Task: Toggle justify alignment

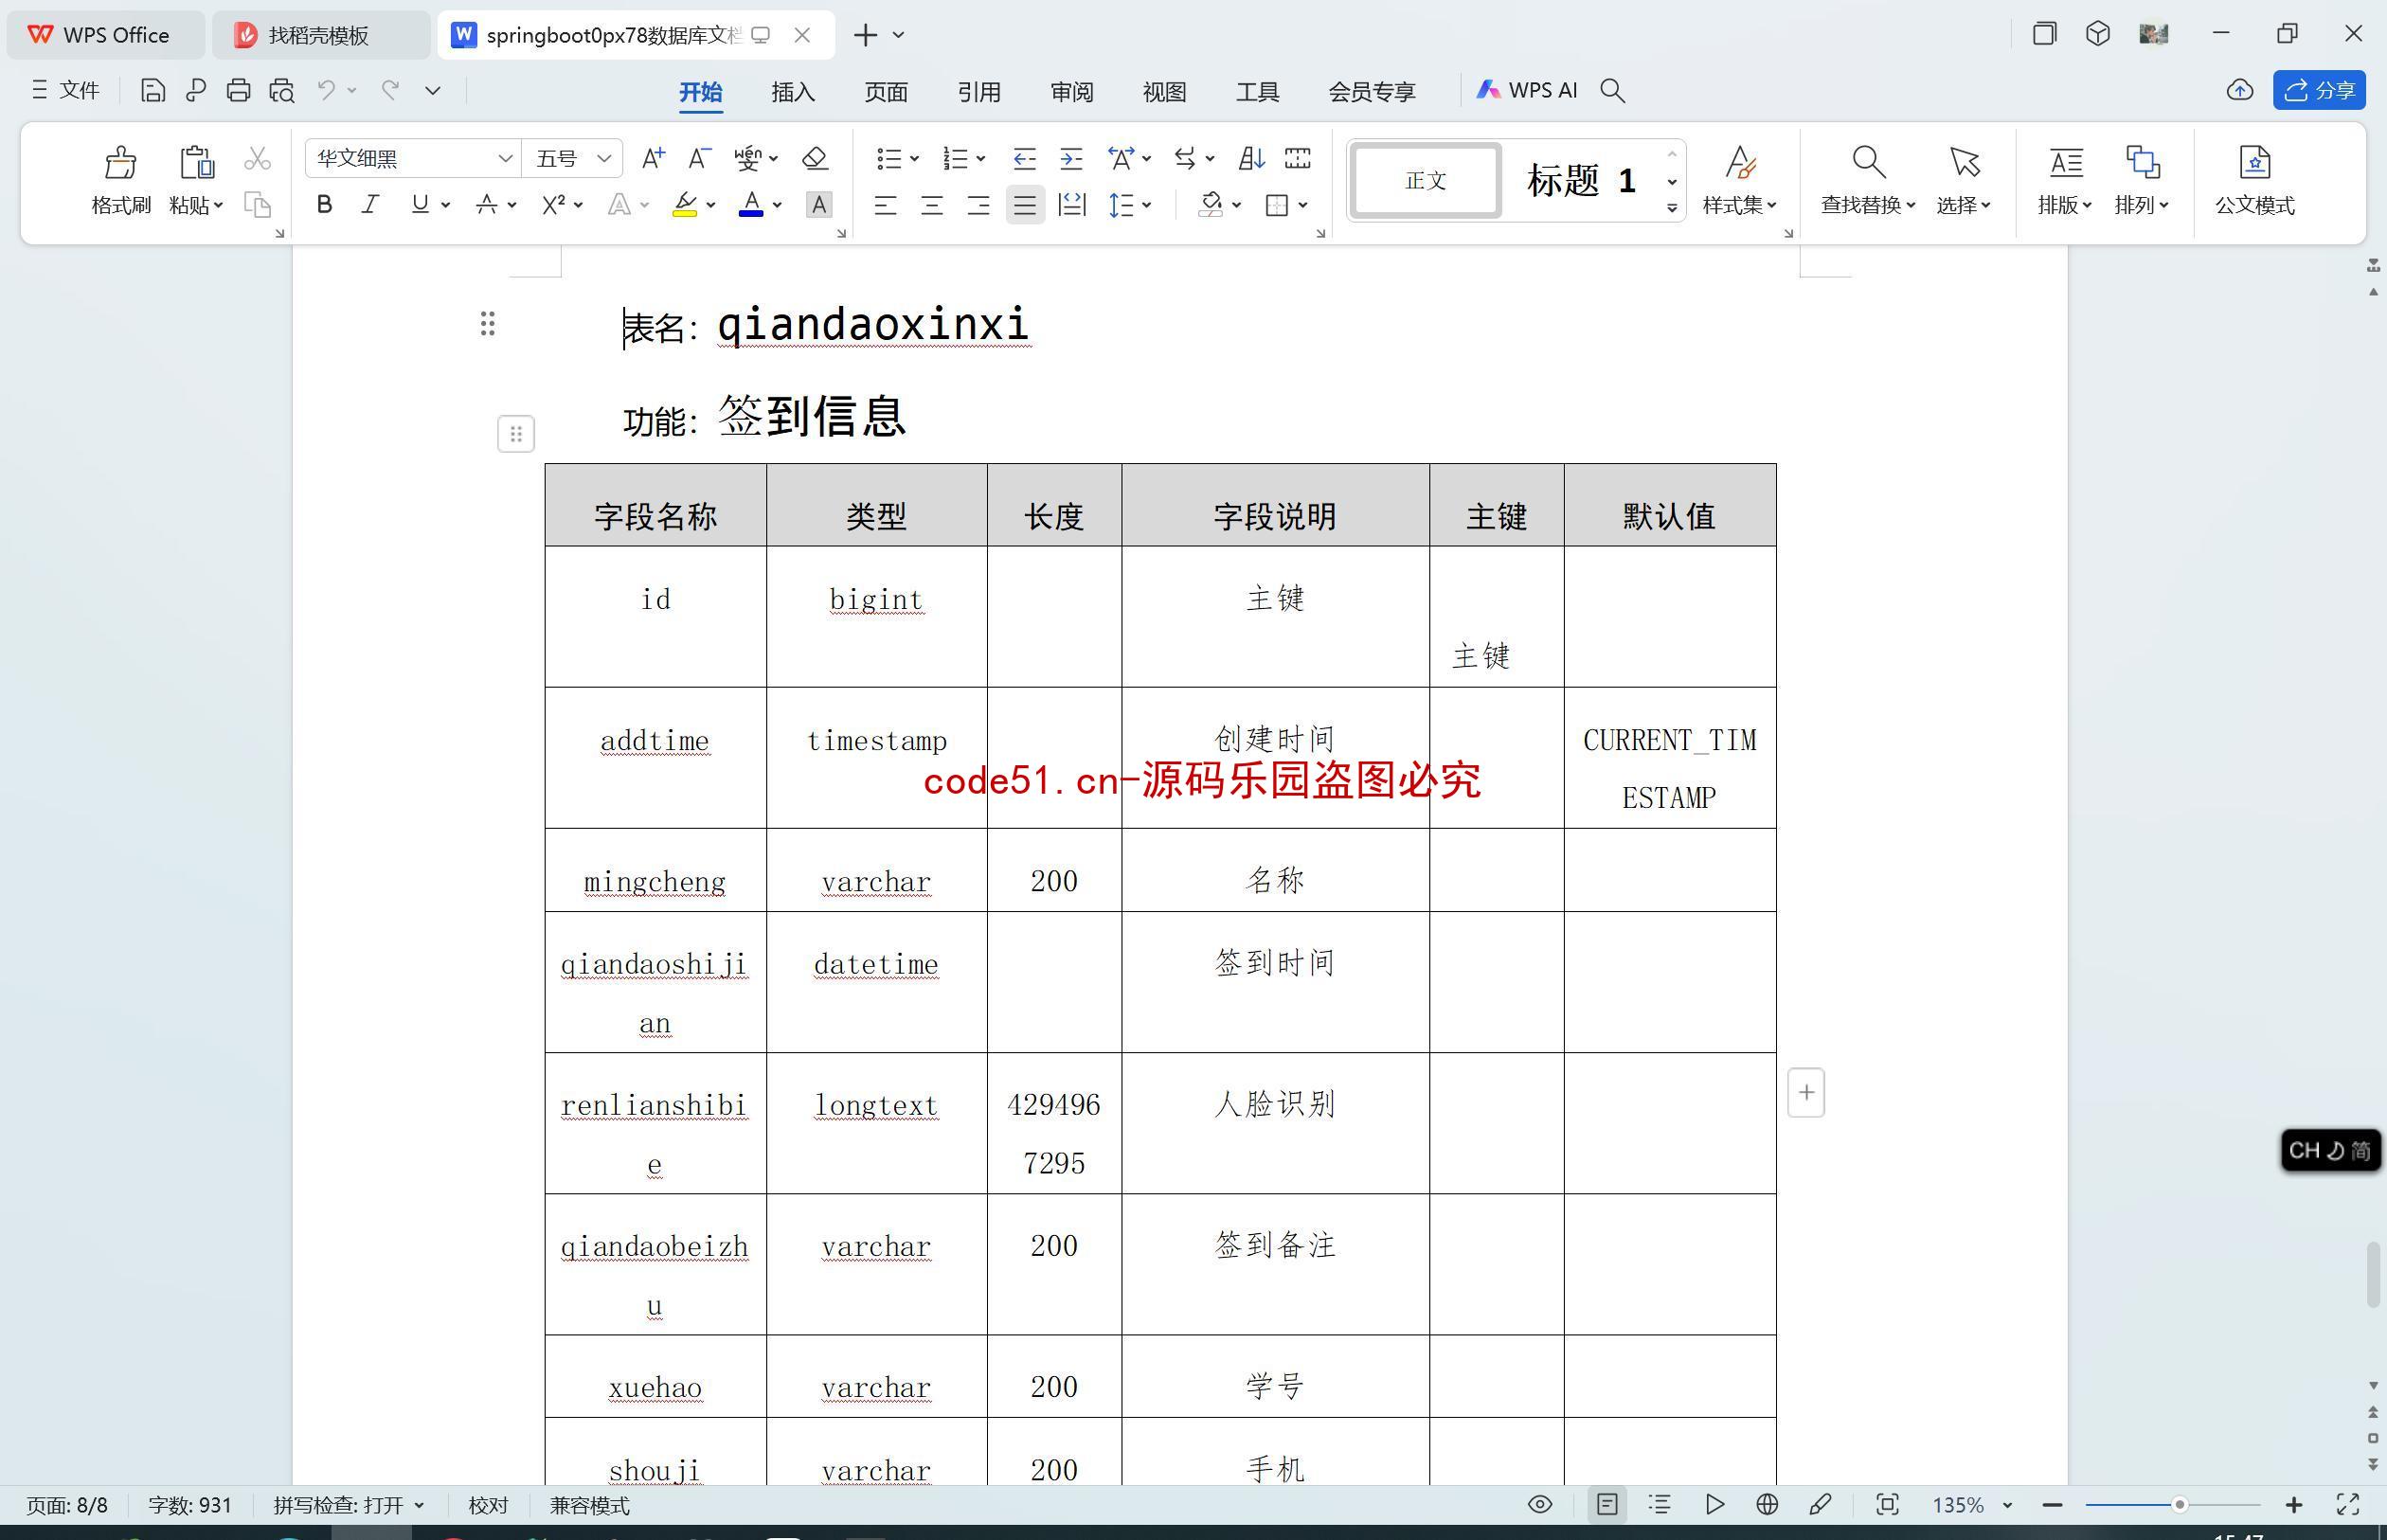Action: pos(1025,205)
